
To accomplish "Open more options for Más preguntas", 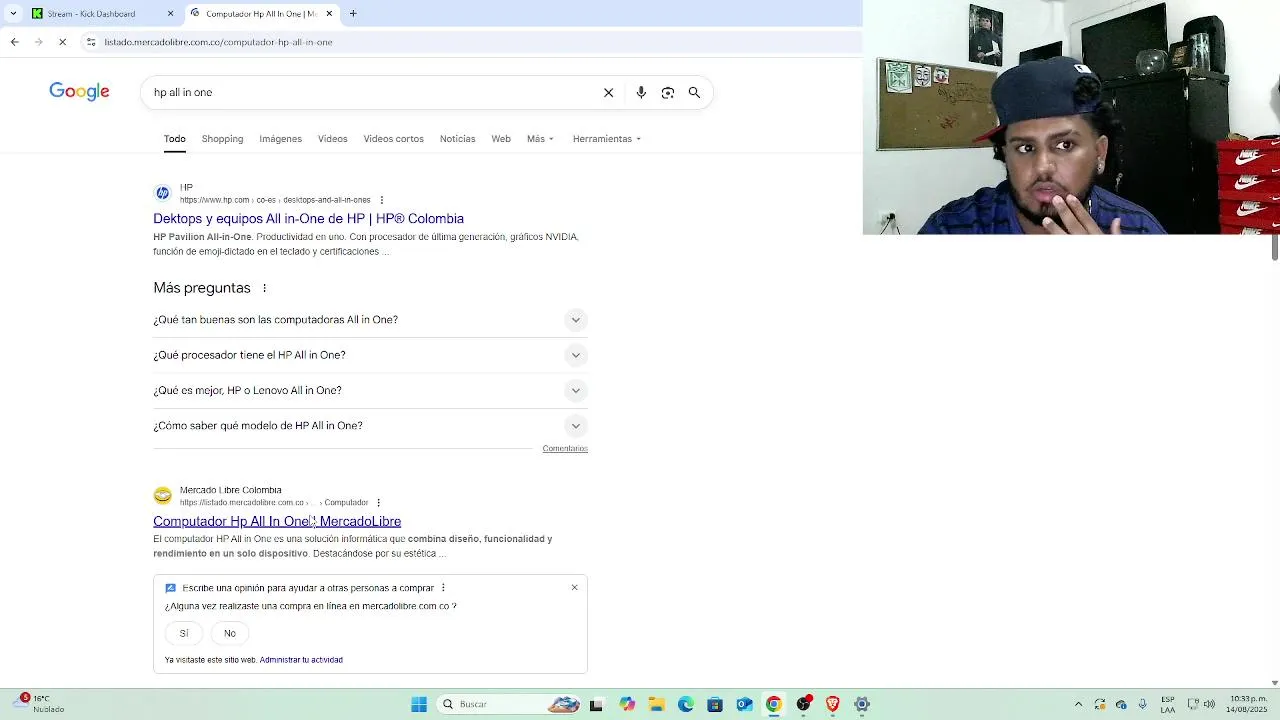I will click(x=264, y=288).
